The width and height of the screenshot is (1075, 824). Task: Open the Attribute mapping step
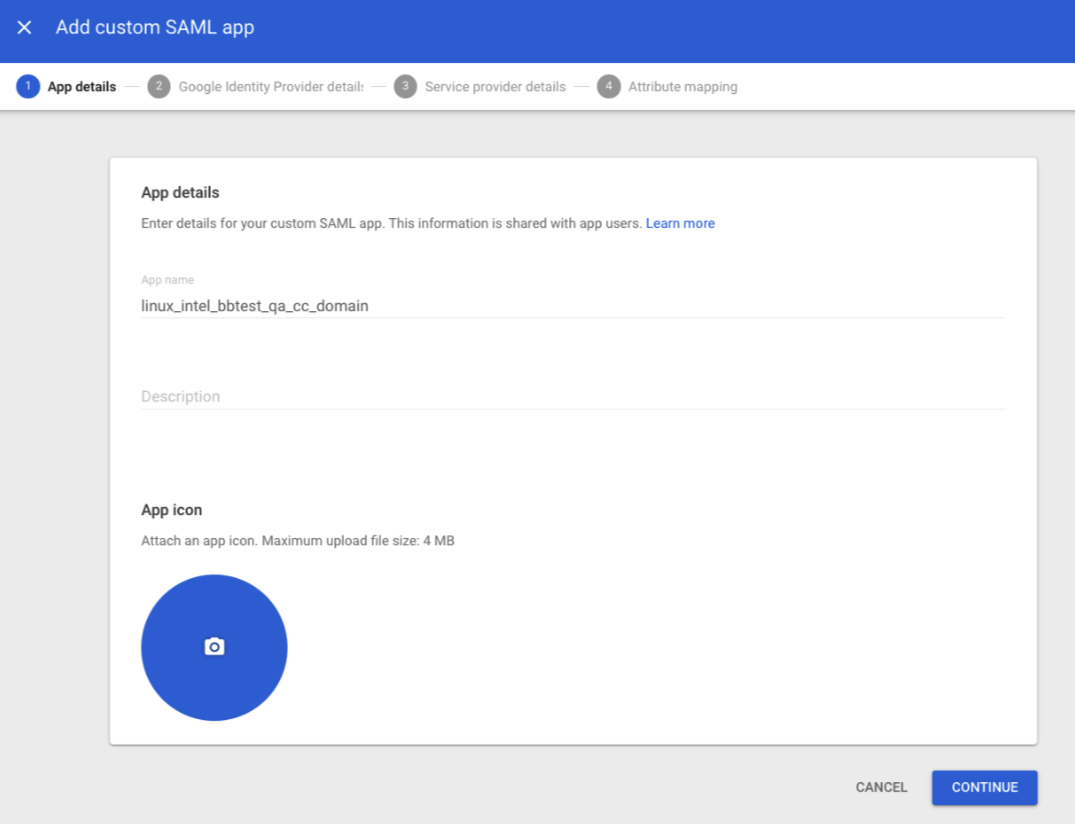(x=683, y=87)
